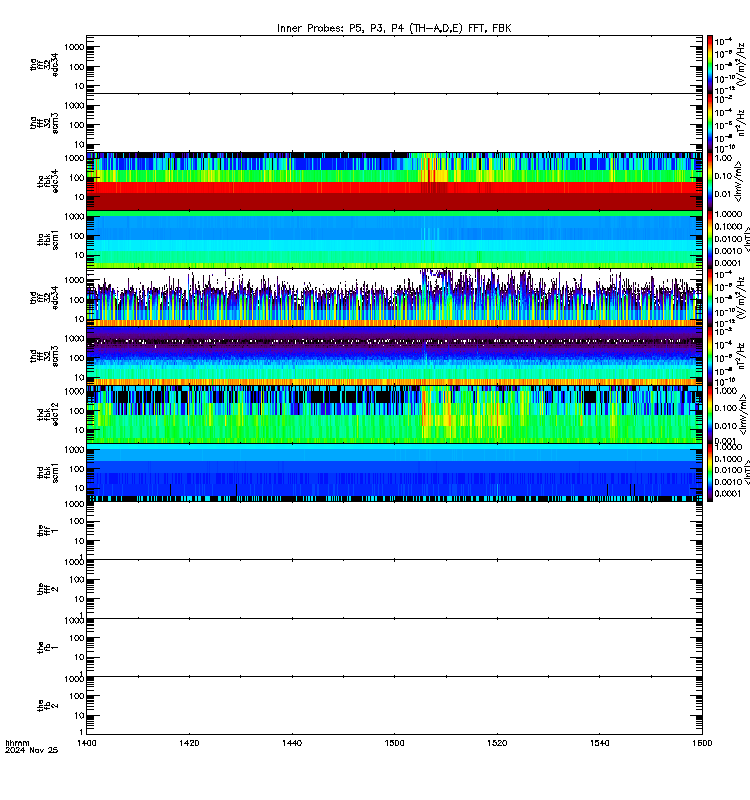Click the 'thd fff 32 edc34' panel label
Image resolution: width=750 pixels, height=800 pixels.
(44, 298)
